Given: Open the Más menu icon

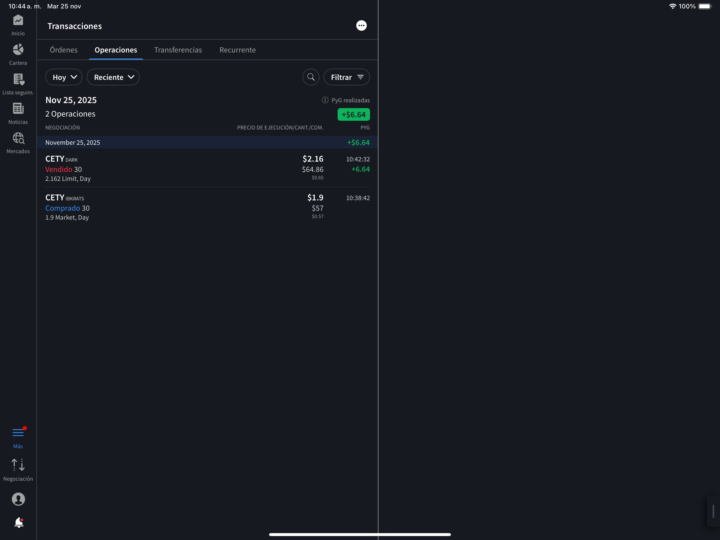Looking at the screenshot, I should (x=18, y=433).
